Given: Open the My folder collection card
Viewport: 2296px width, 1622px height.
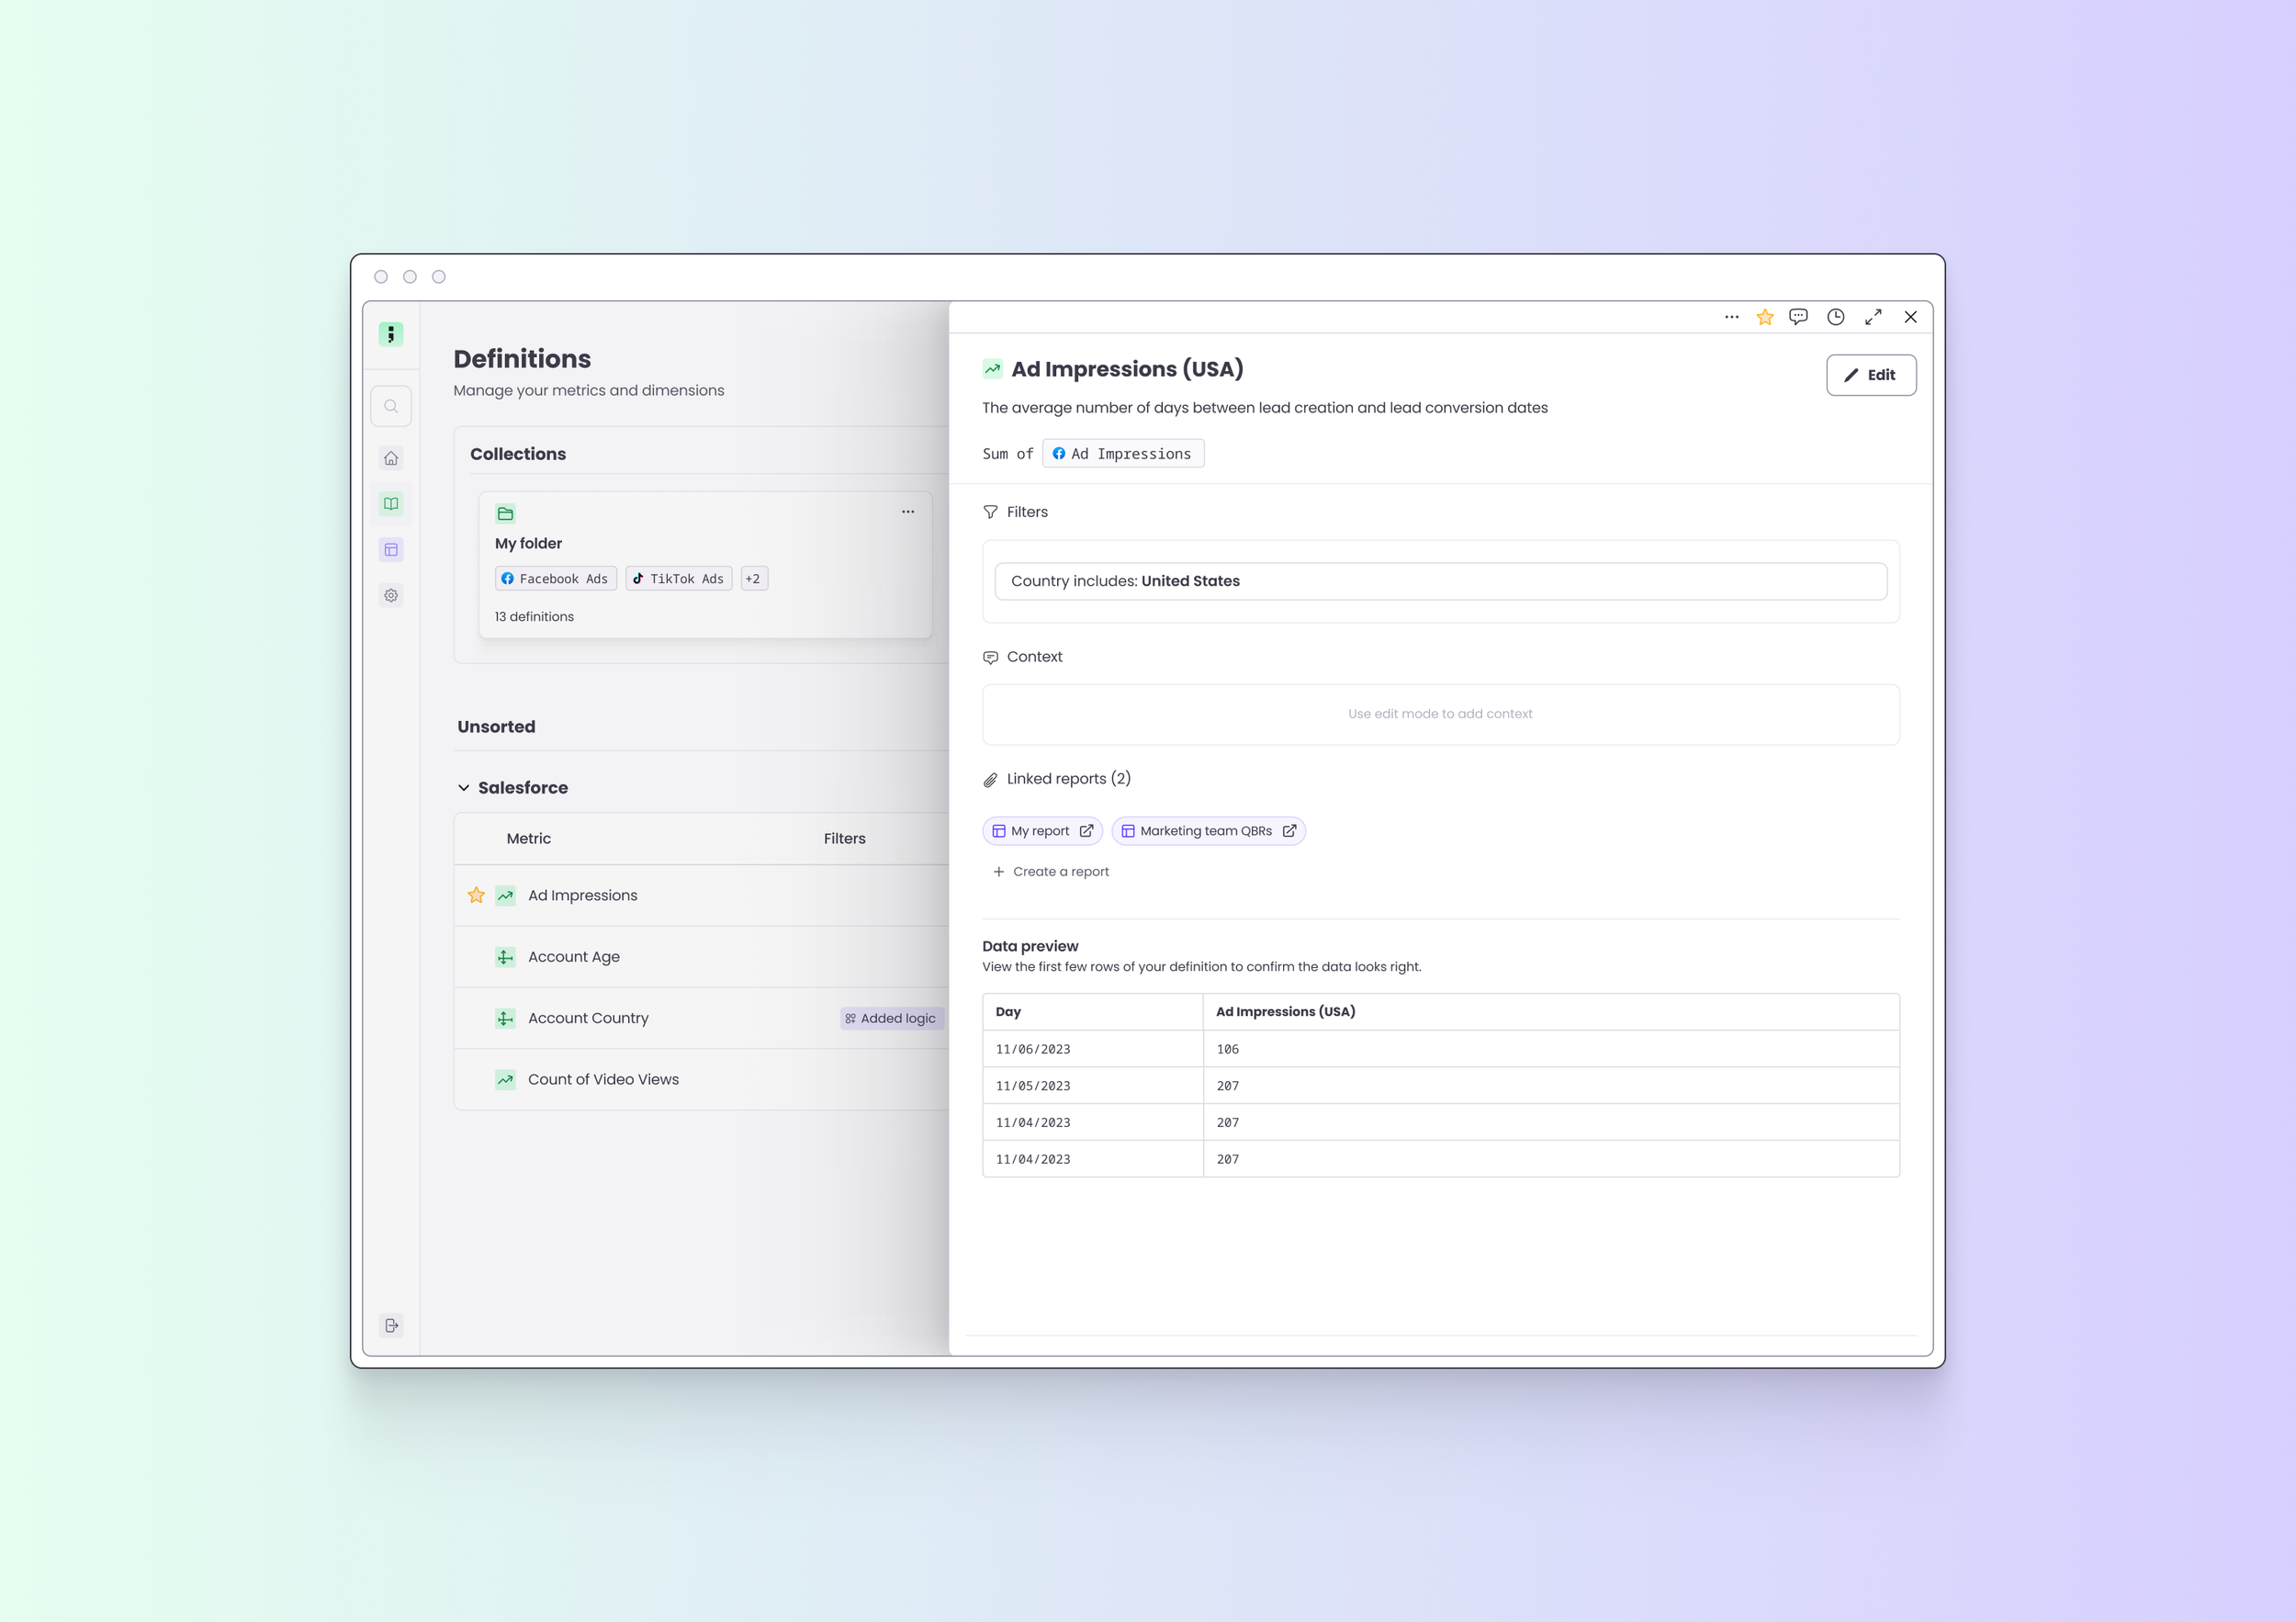Looking at the screenshot, I should coord(705,565).
